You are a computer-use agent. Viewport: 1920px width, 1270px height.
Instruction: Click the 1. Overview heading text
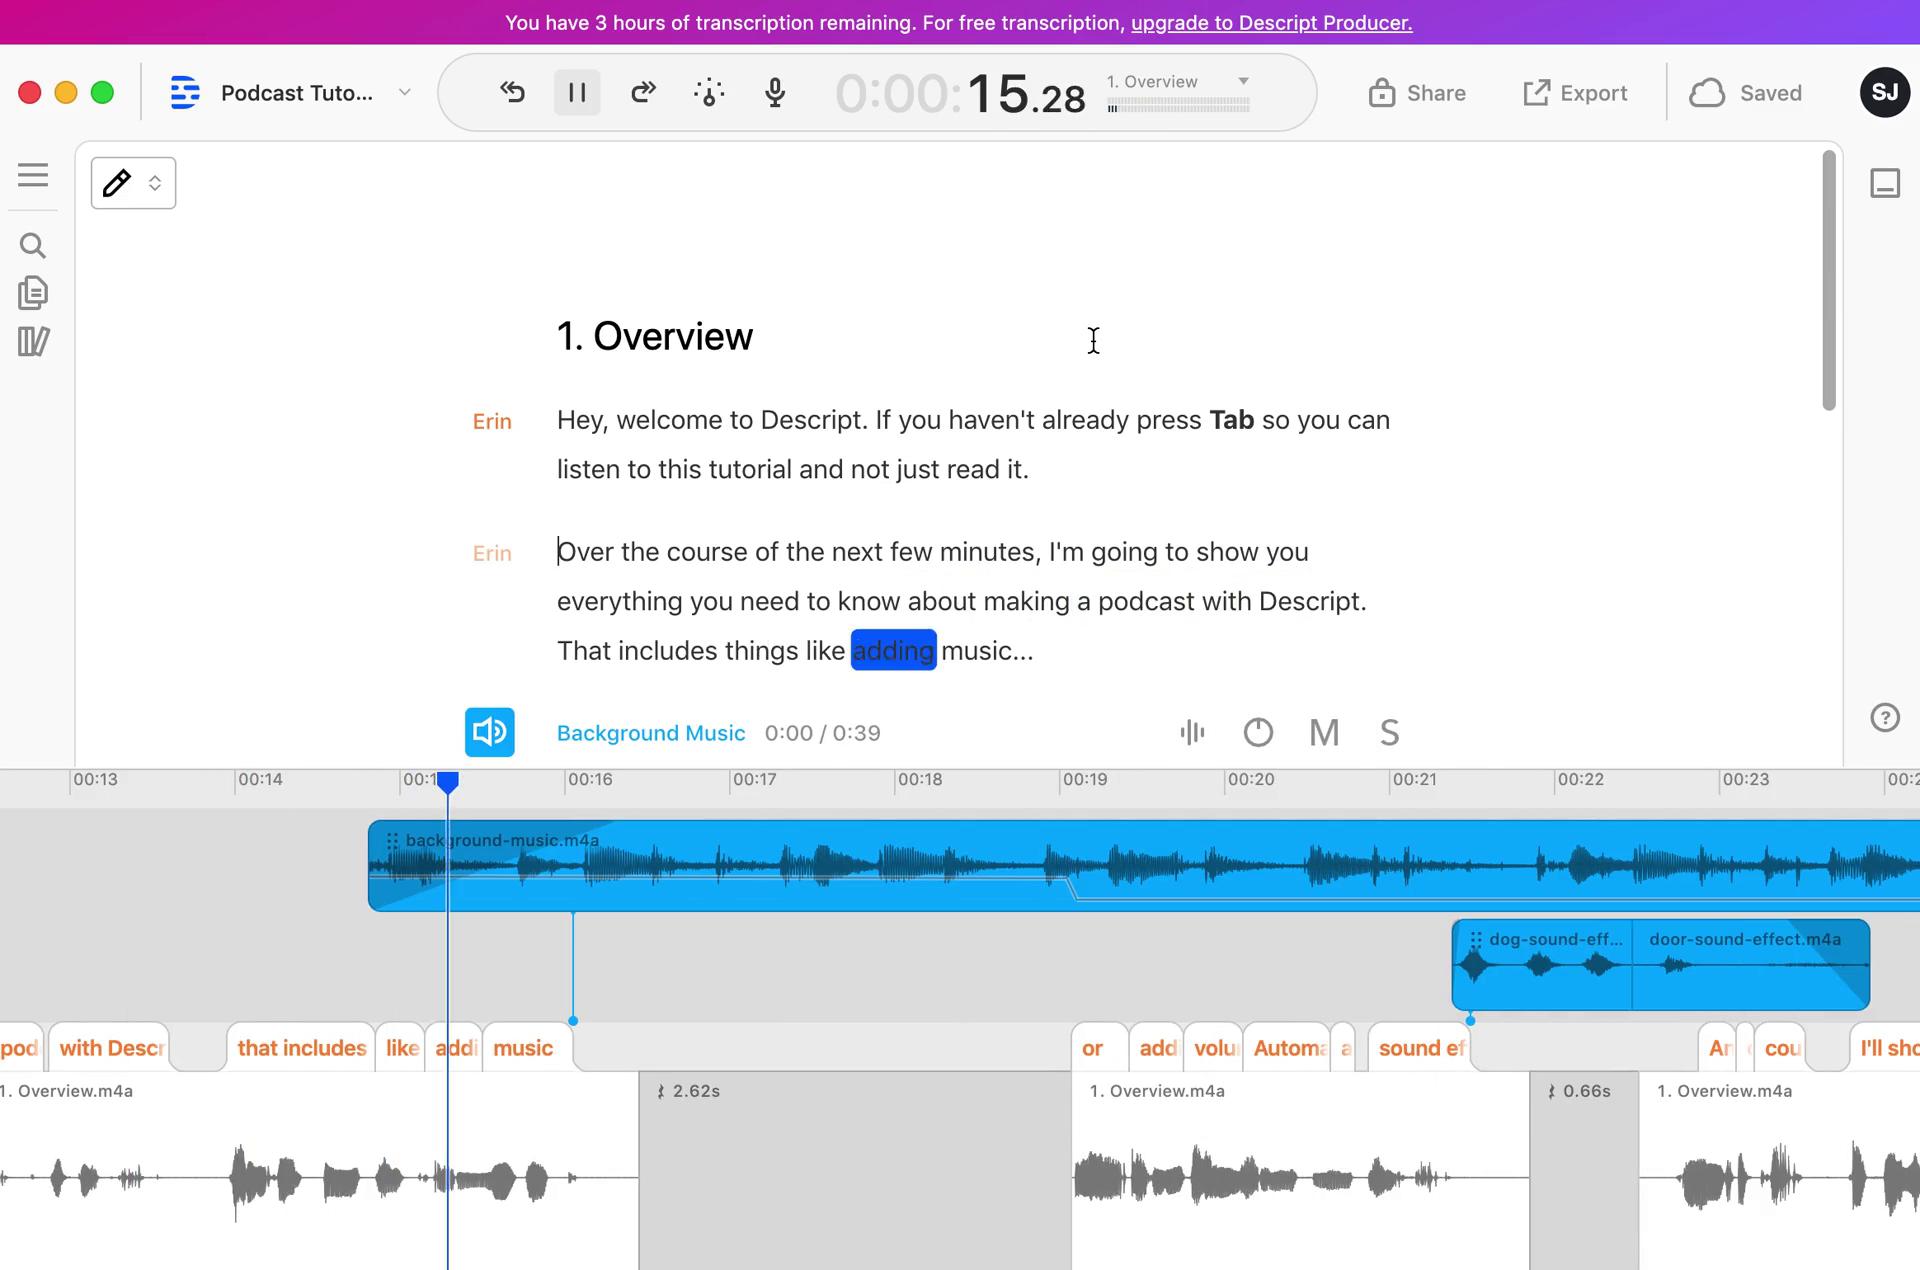pyautogui.click(x=655, y=337)
